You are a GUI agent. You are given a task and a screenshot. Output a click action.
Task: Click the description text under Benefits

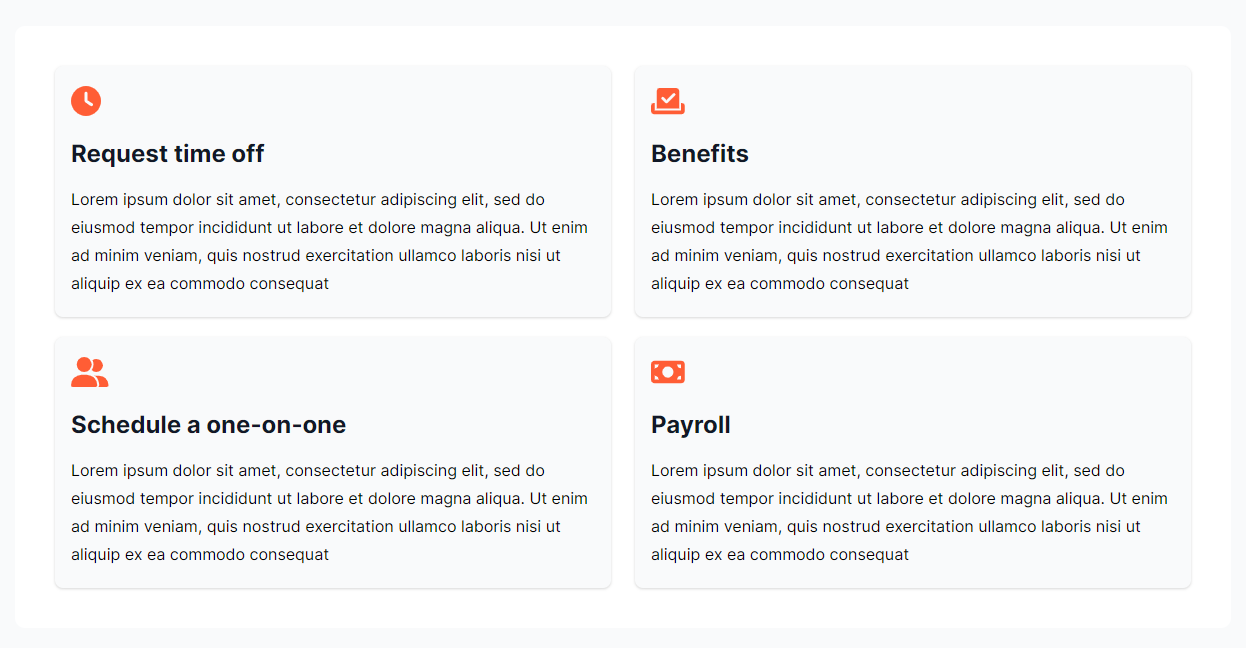tap(910, 242)
